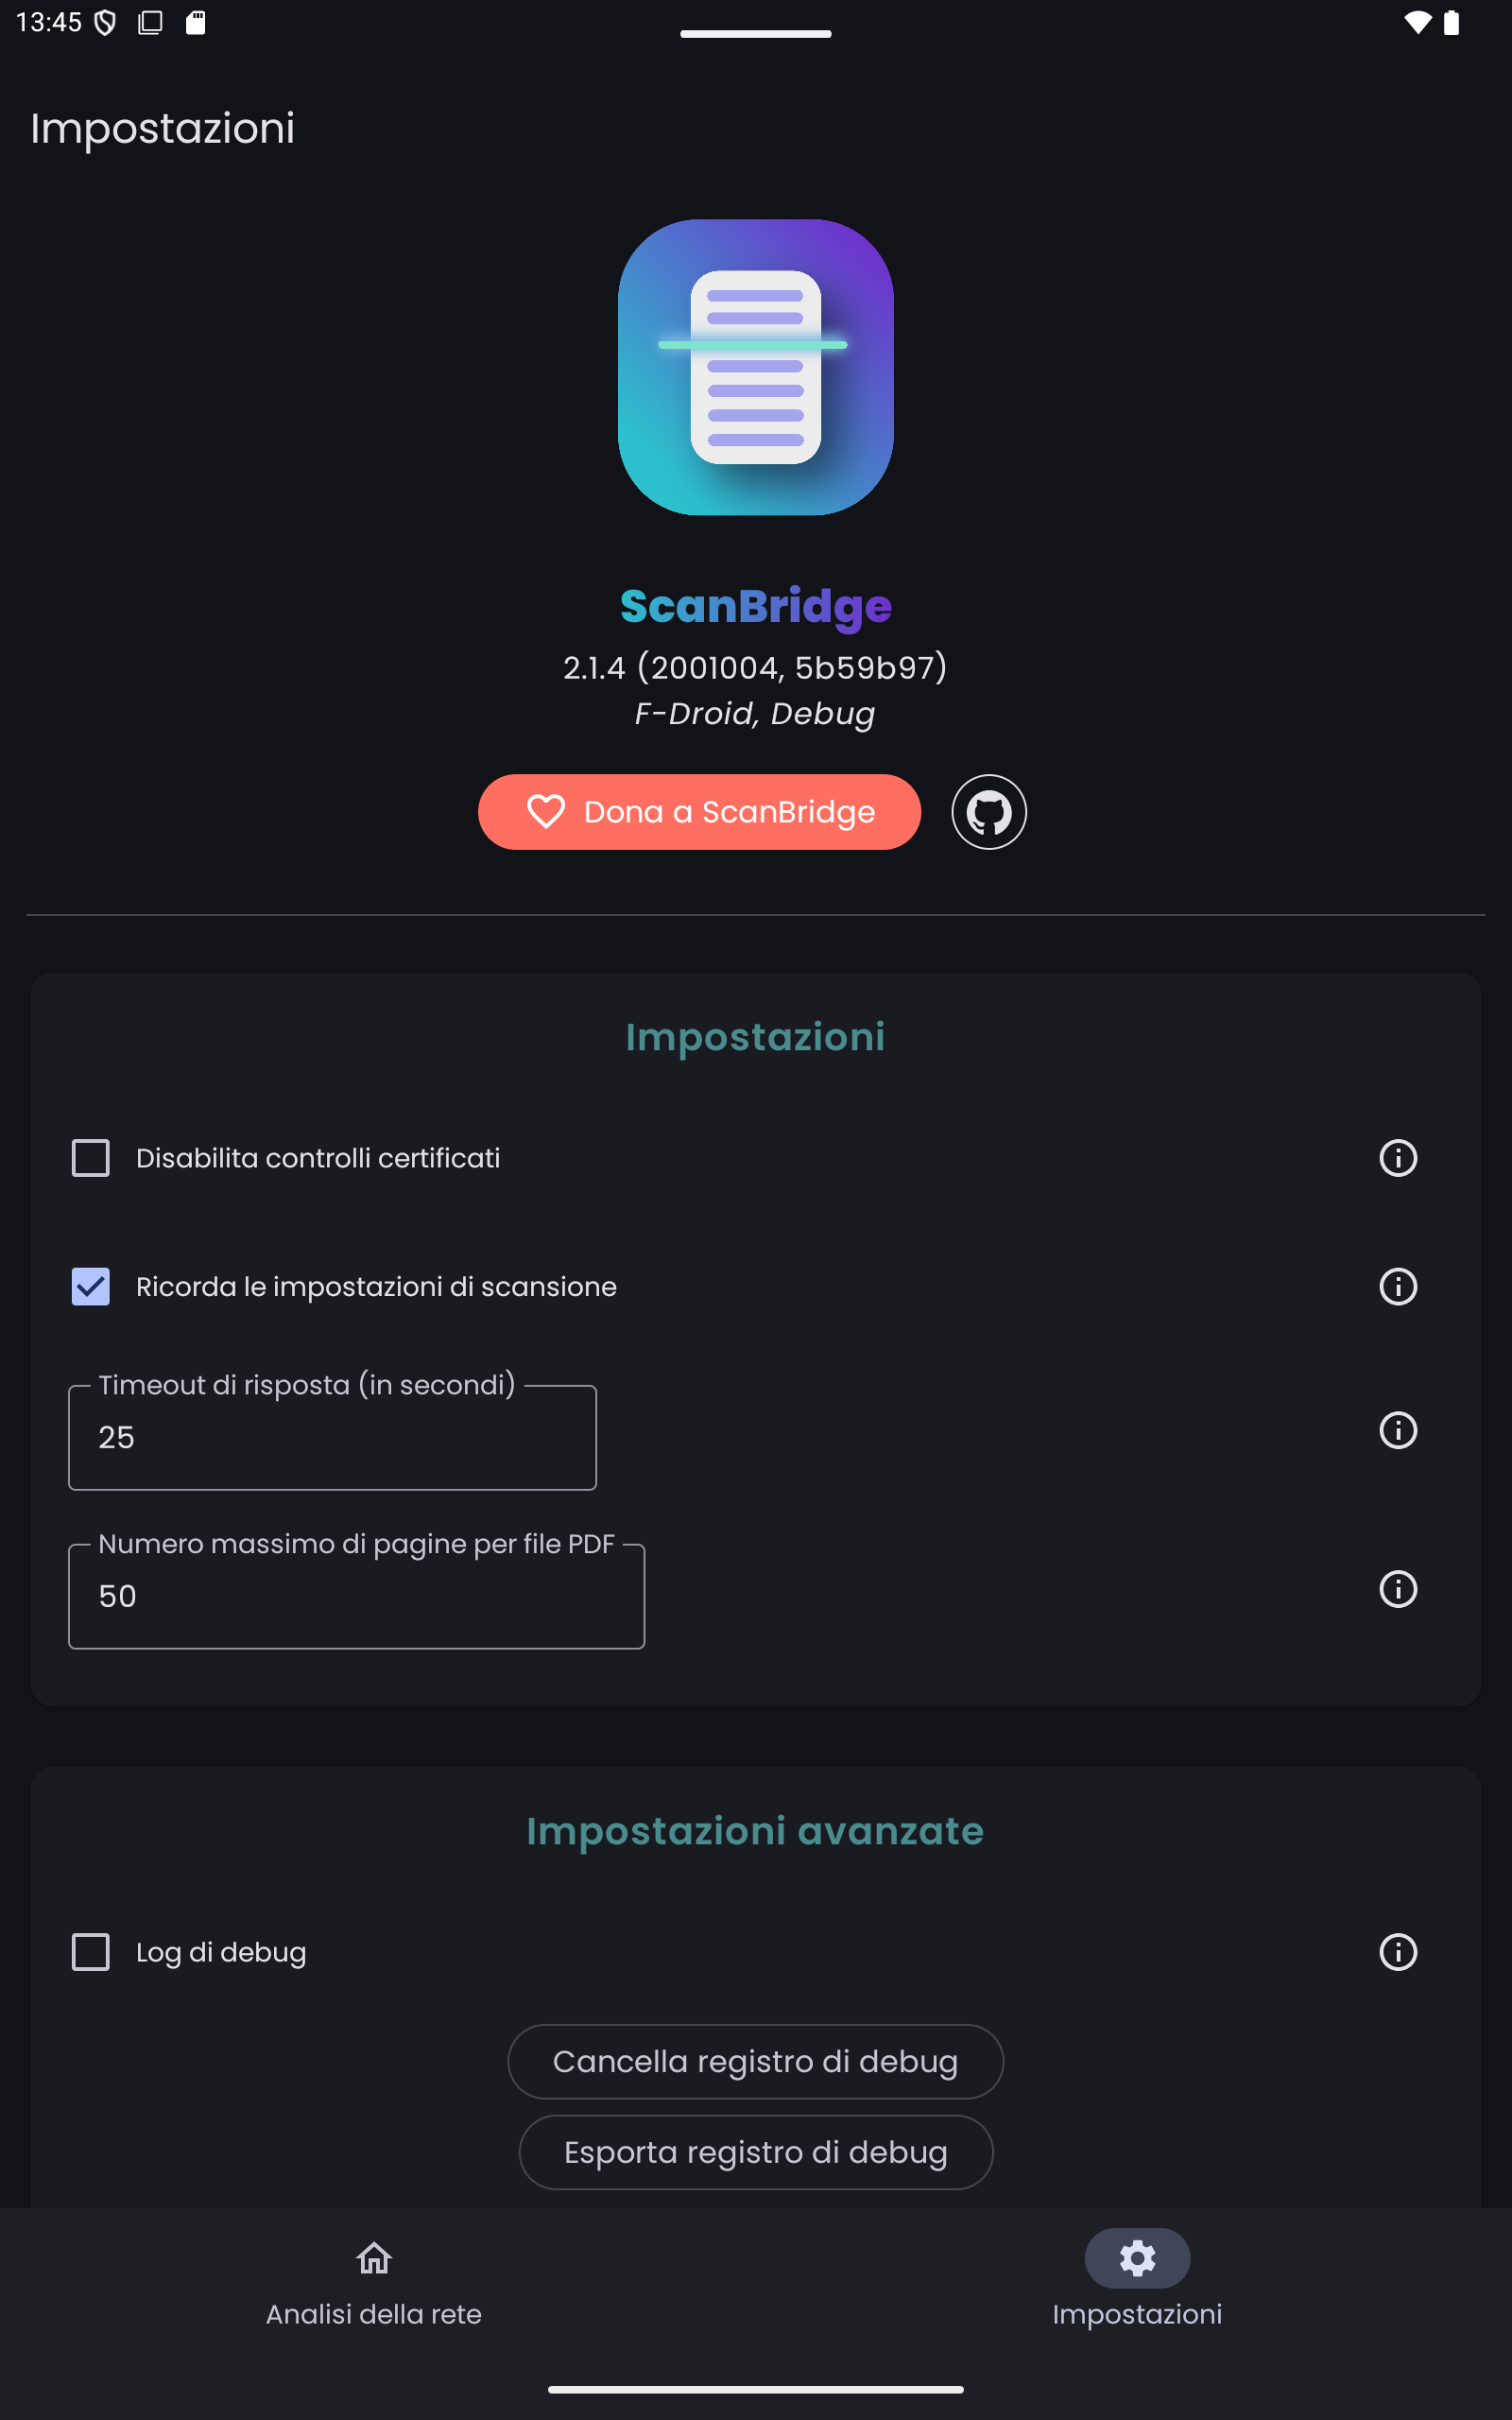
Task: Enable the Log di debug checkbox
Action: (x=91, y=1952)
